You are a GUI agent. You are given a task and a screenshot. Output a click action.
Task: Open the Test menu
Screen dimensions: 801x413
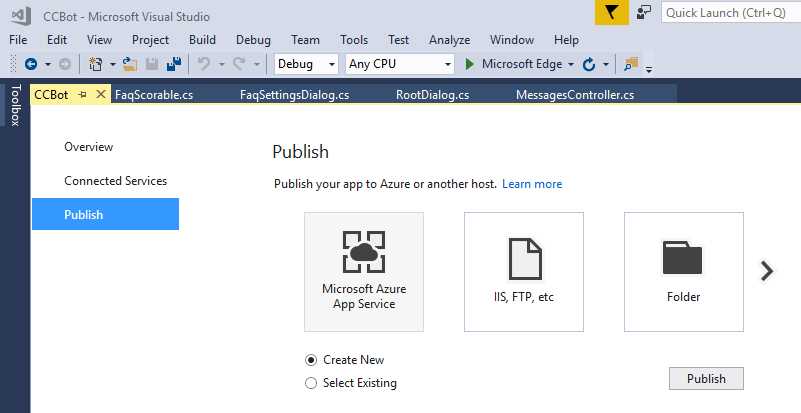point(398,40)
